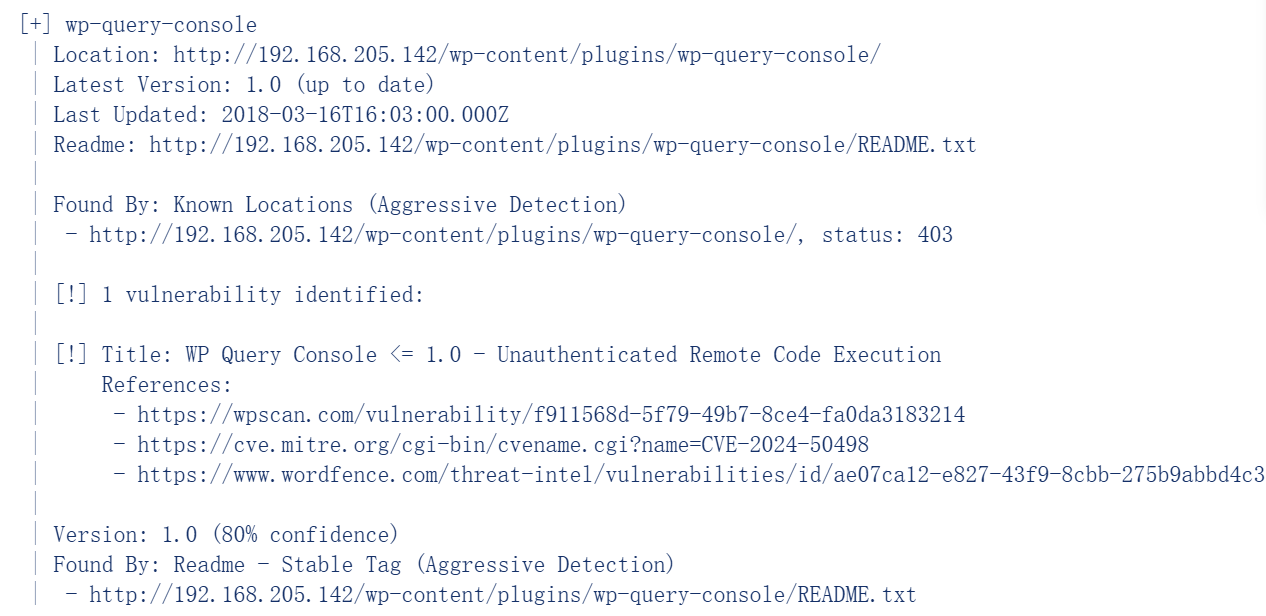Click the [+] marker before wp-query-console
Screen dimensions: 1266x616
(36, 25)
